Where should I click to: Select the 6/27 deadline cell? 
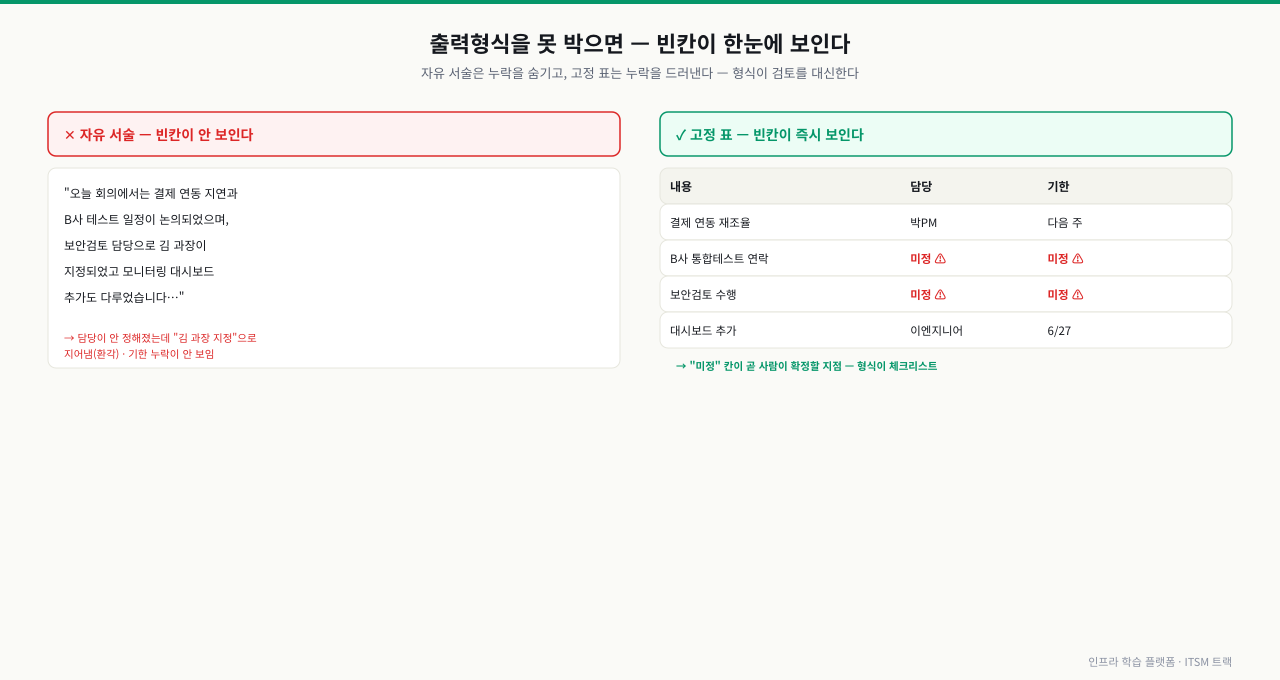click(x=1059, y=331)
